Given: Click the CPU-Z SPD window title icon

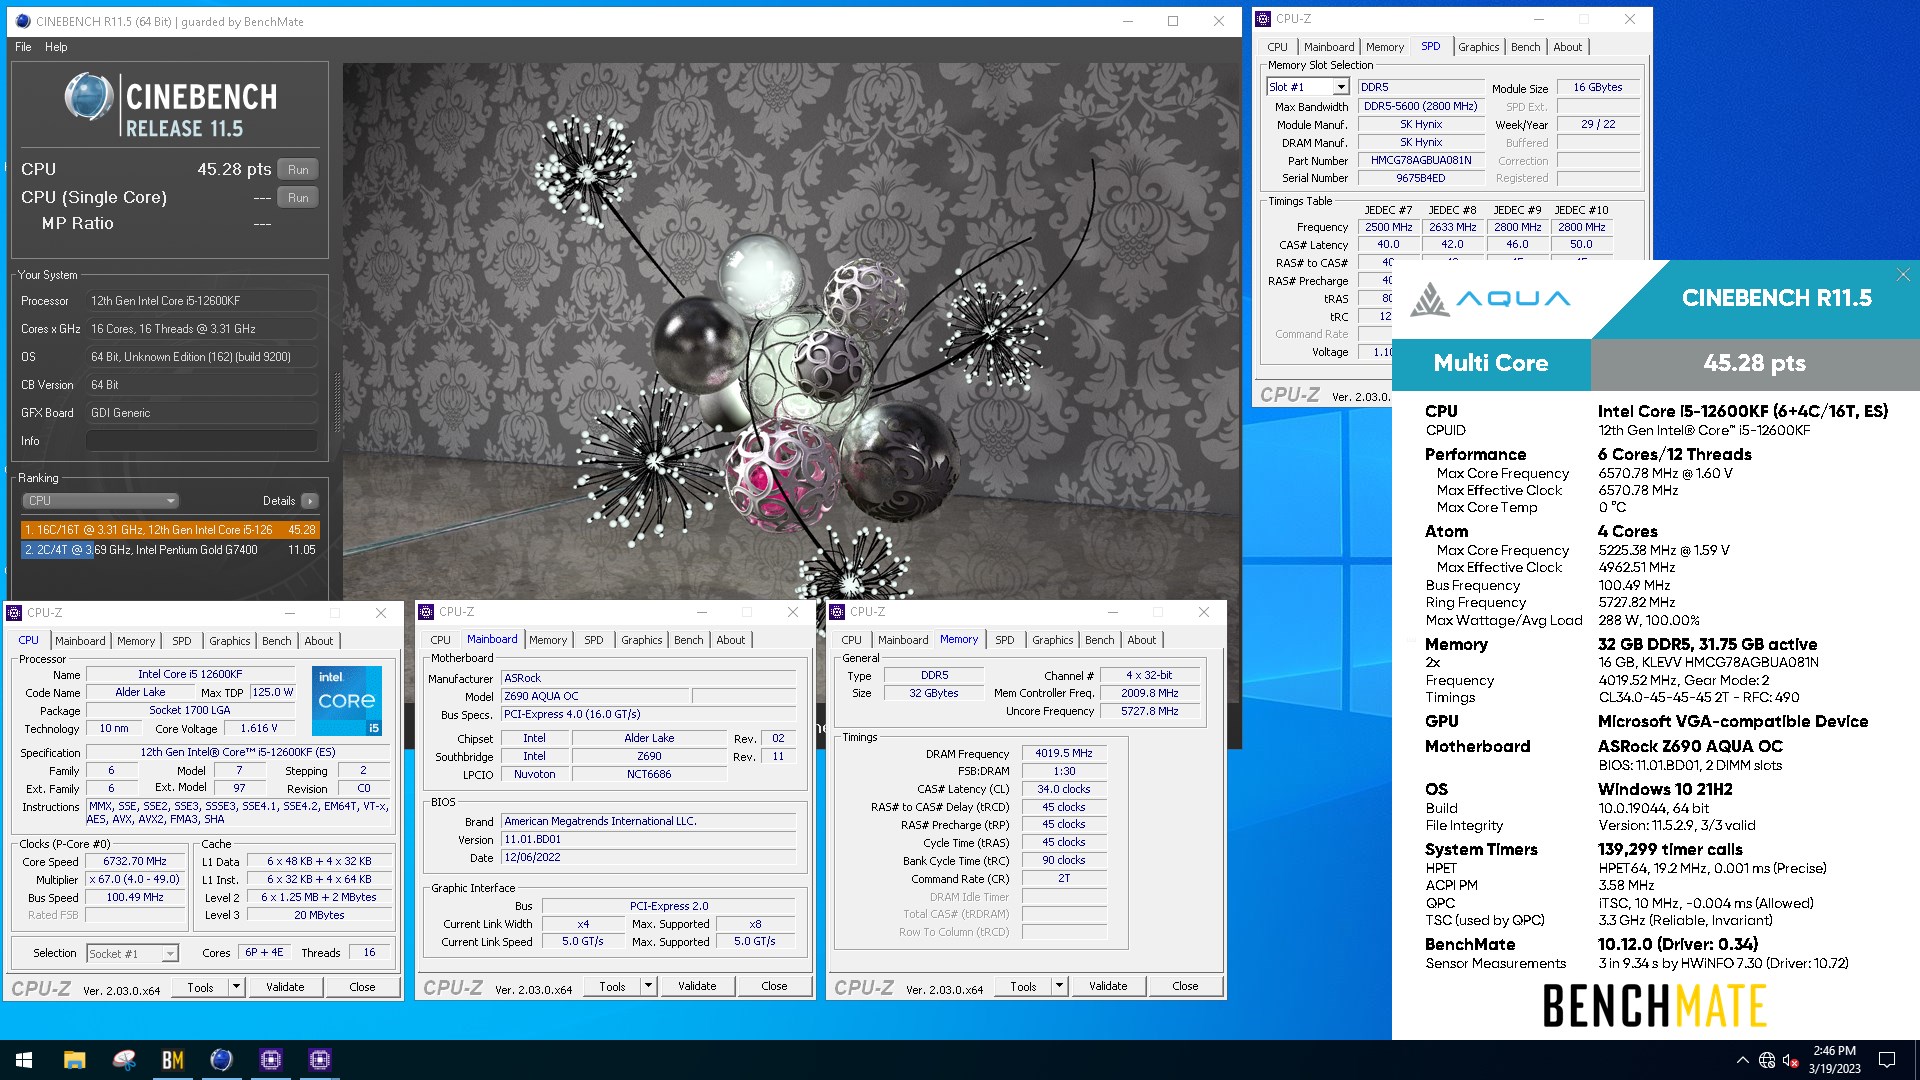Looking at the screenshot, I should pyautogui.click(x=1264, y=19).
